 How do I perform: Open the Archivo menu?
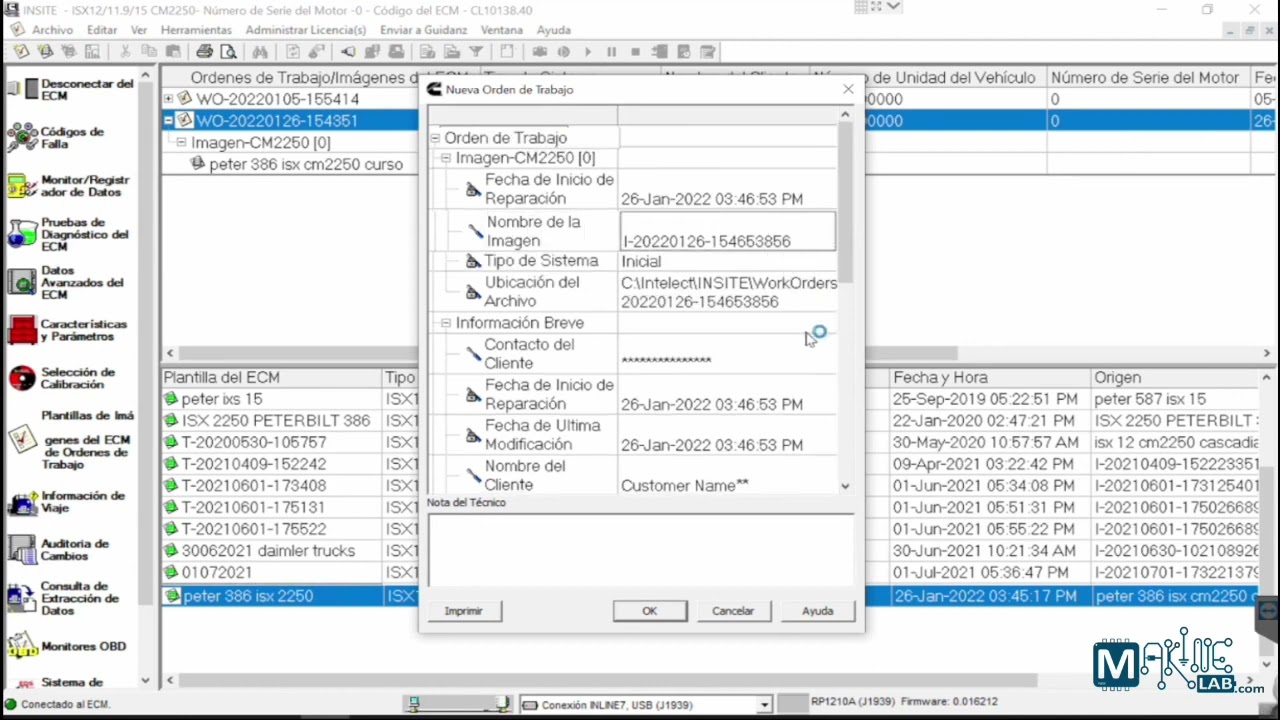tap(52, 30)
